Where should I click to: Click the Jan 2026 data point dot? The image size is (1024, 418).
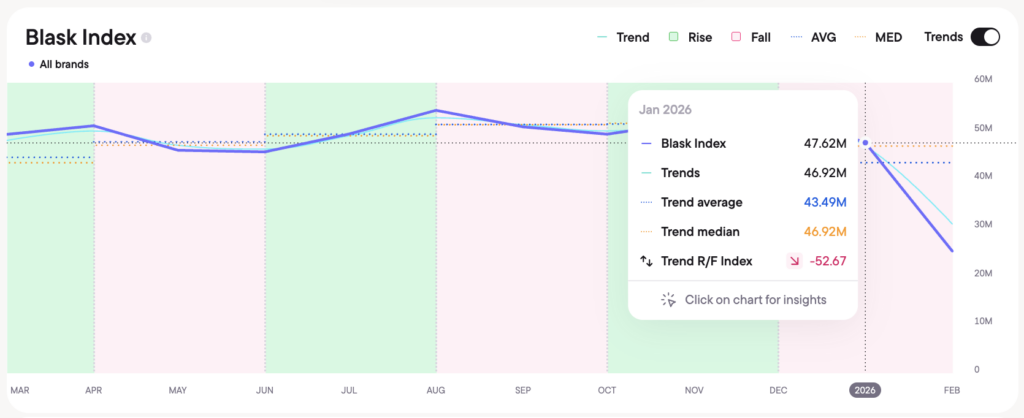(865, 143)
